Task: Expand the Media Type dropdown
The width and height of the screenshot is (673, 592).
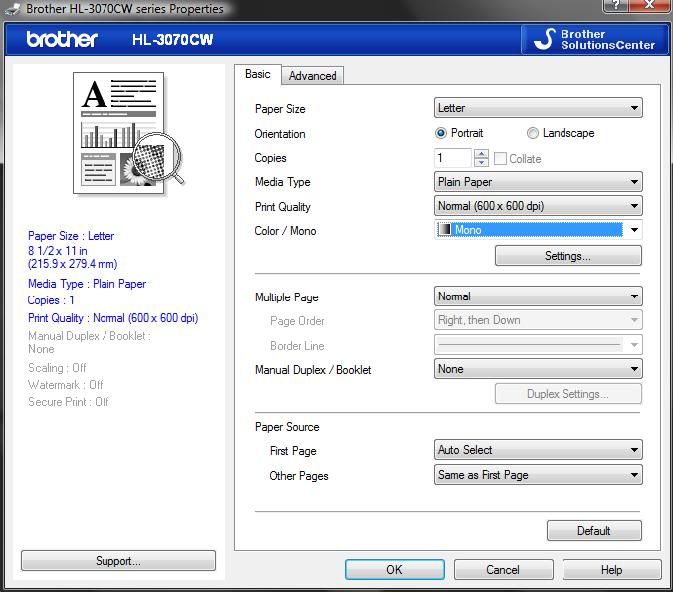Action: pyautogui.click(x=538, y=182)
